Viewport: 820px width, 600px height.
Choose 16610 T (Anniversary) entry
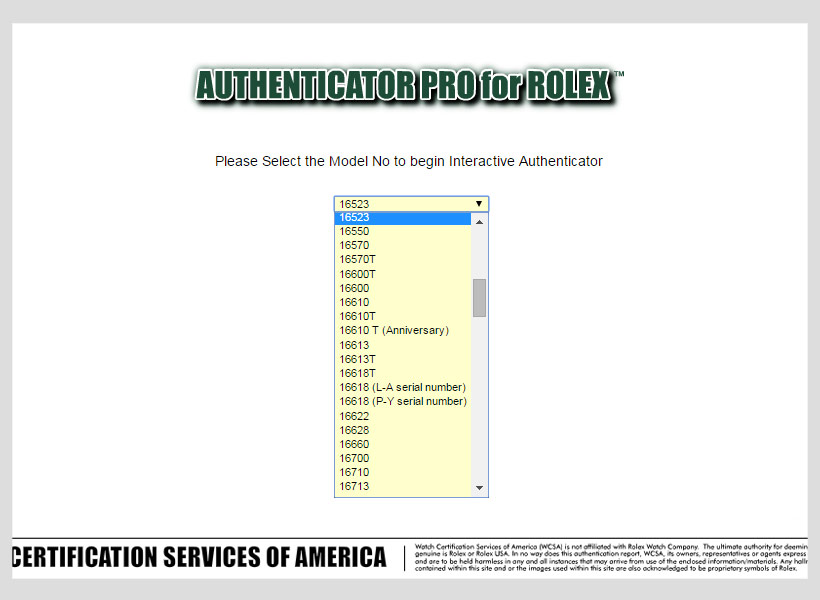(x=403, y=331)
